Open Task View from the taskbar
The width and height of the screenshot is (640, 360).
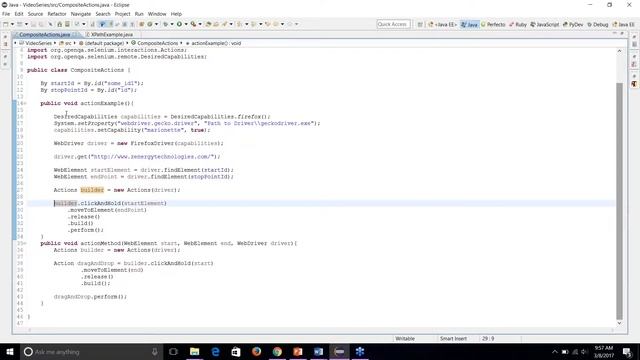click(173, 351)
